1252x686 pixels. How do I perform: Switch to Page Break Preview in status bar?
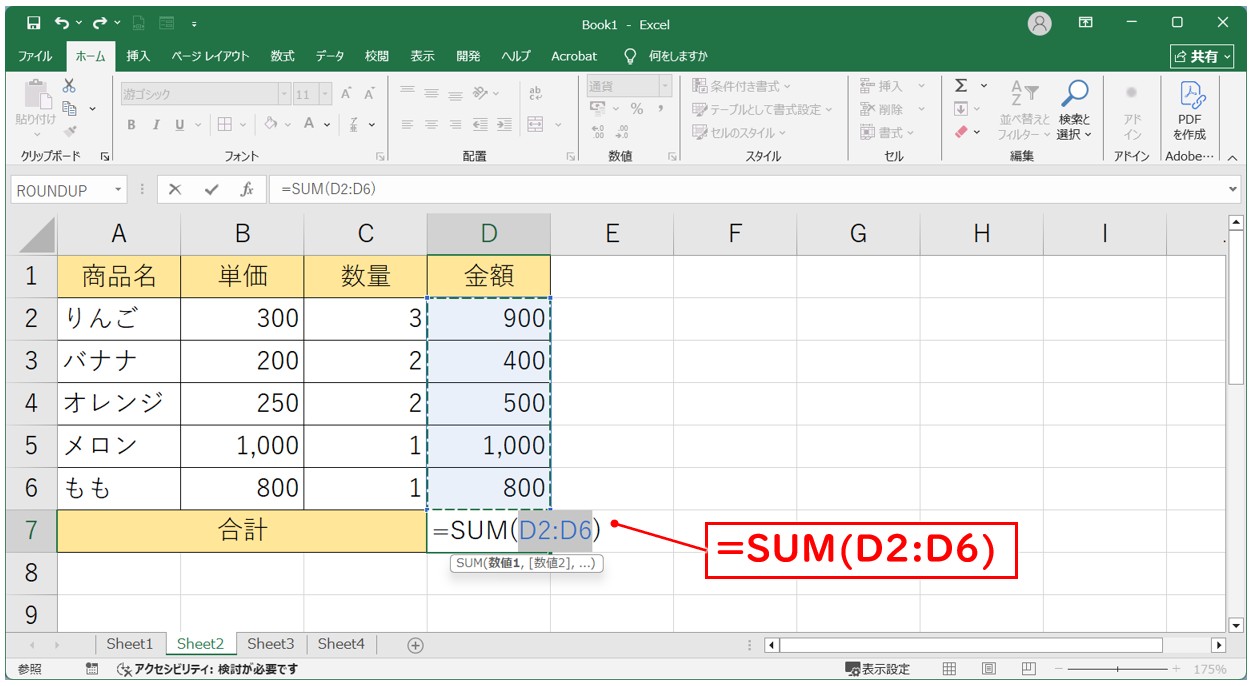point(1028,669)
